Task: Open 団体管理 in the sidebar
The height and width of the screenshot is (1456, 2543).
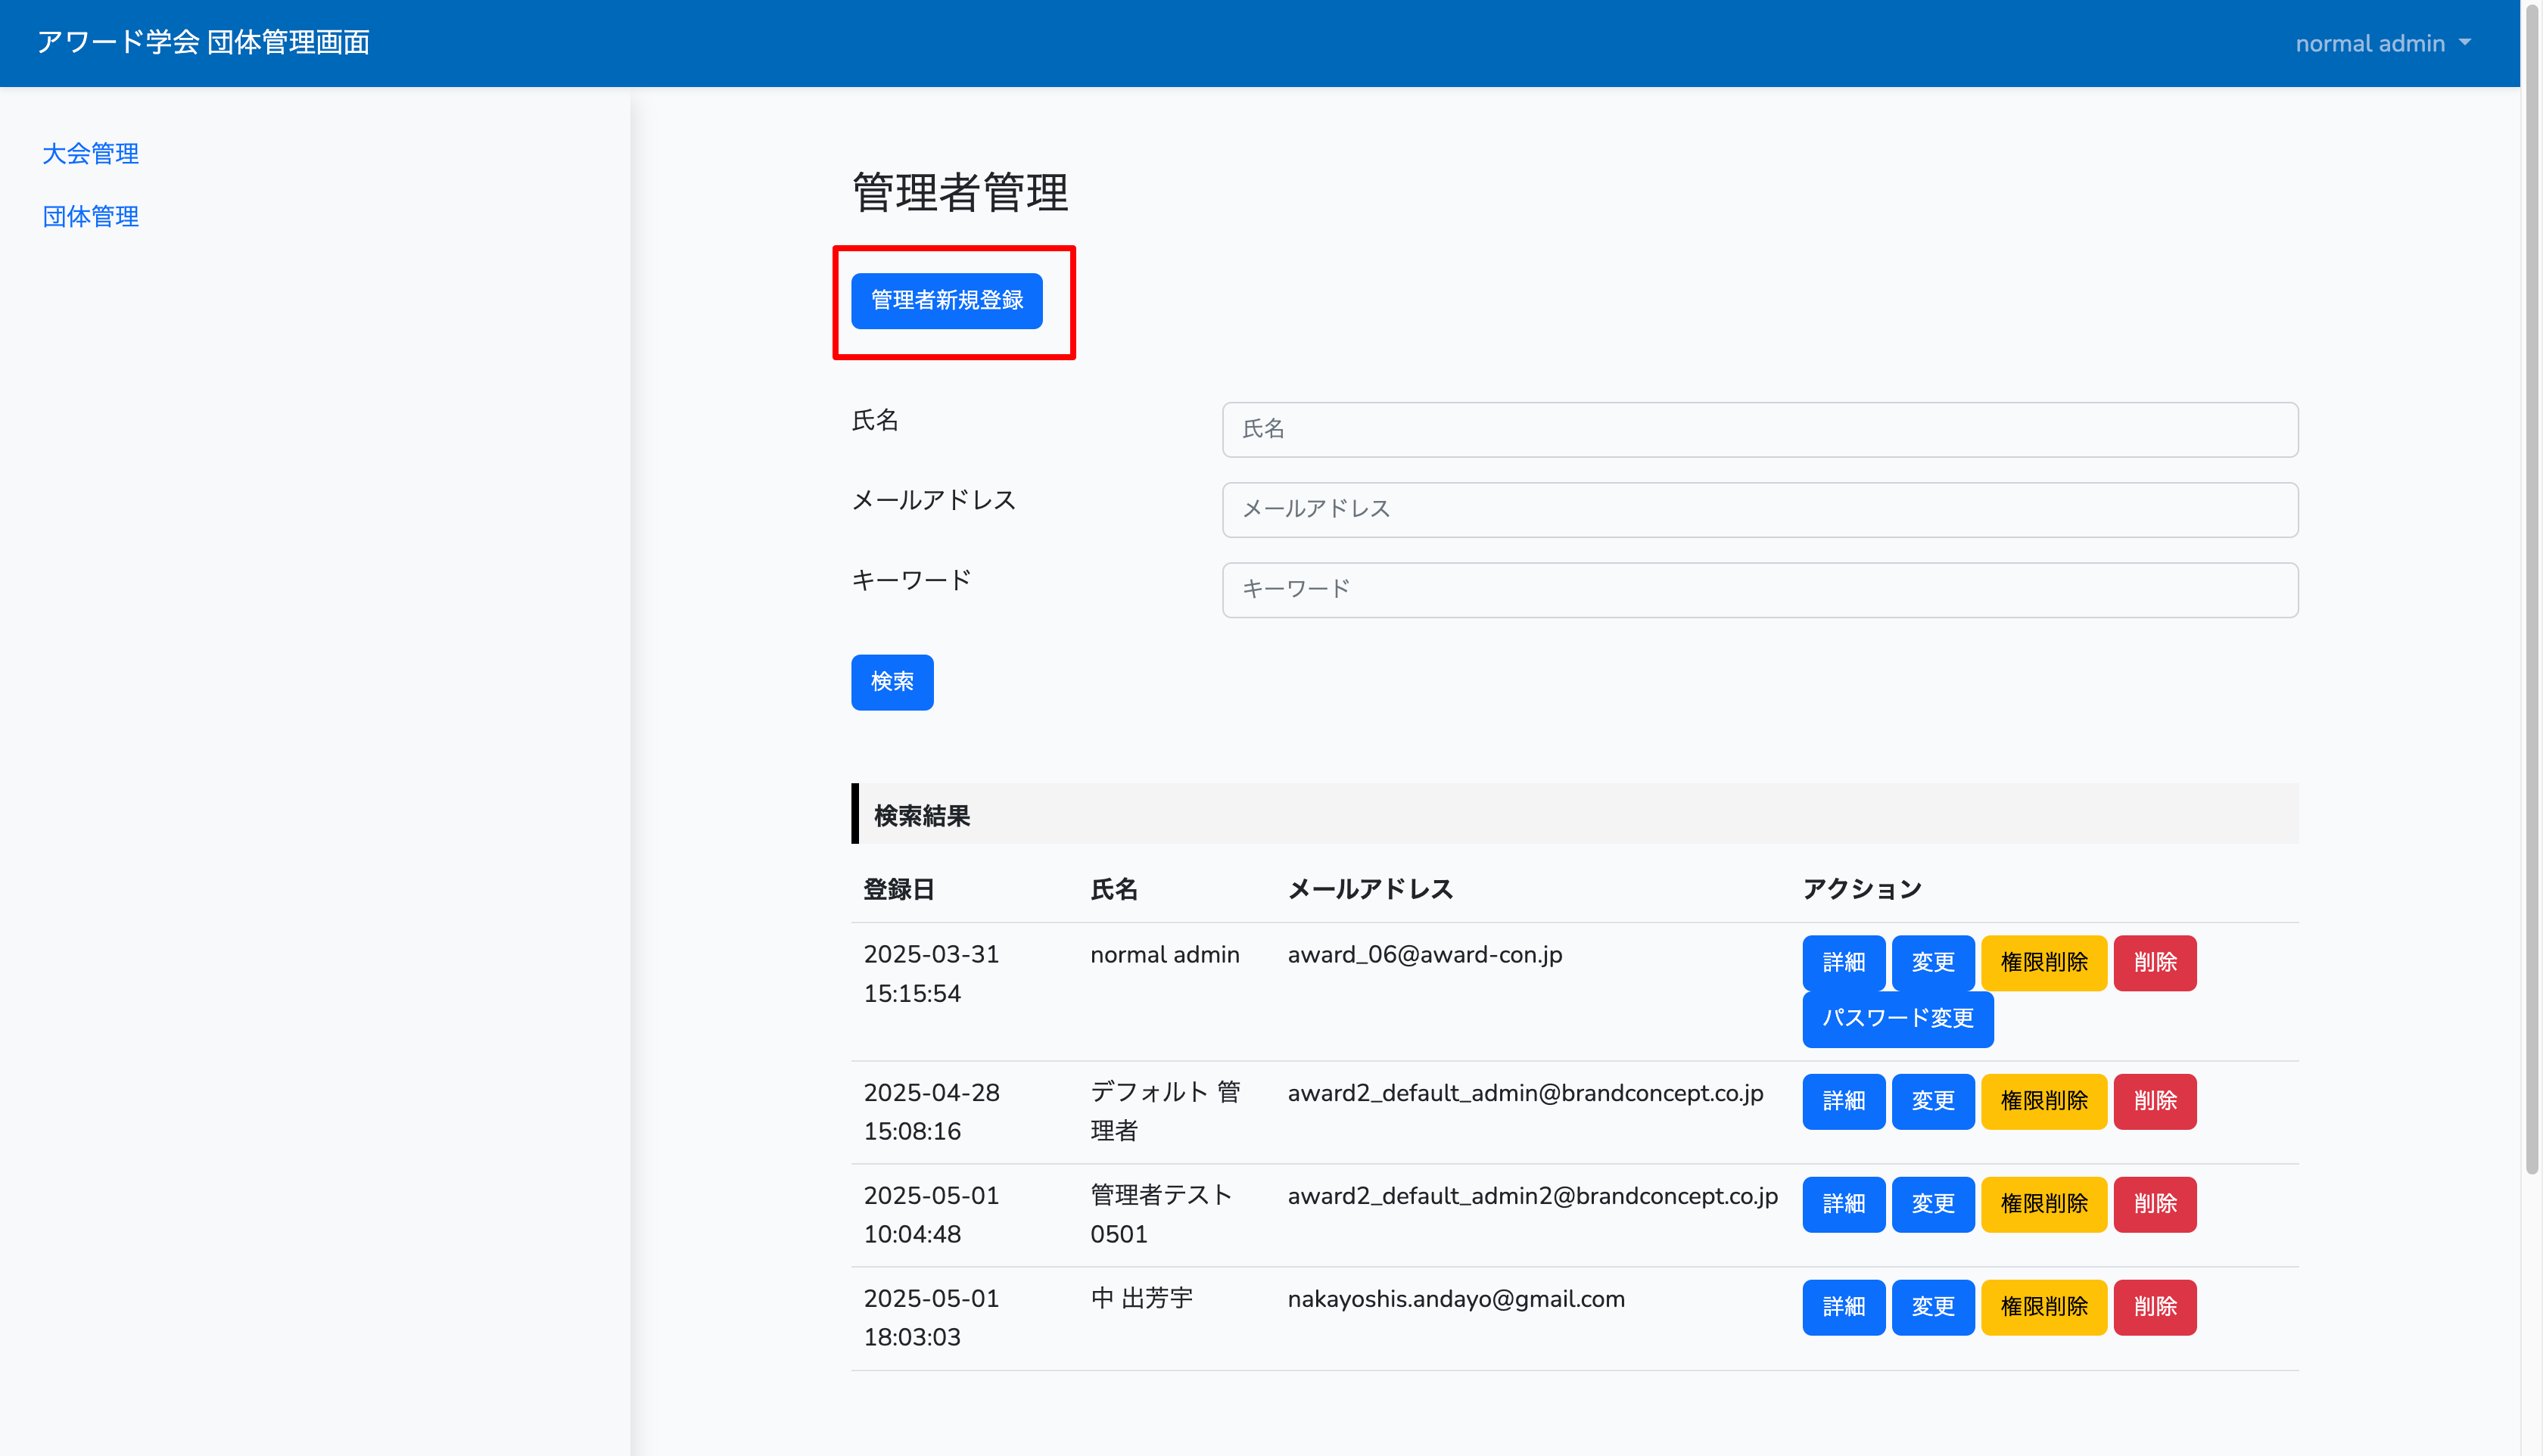Action: [x=90, y=216]
